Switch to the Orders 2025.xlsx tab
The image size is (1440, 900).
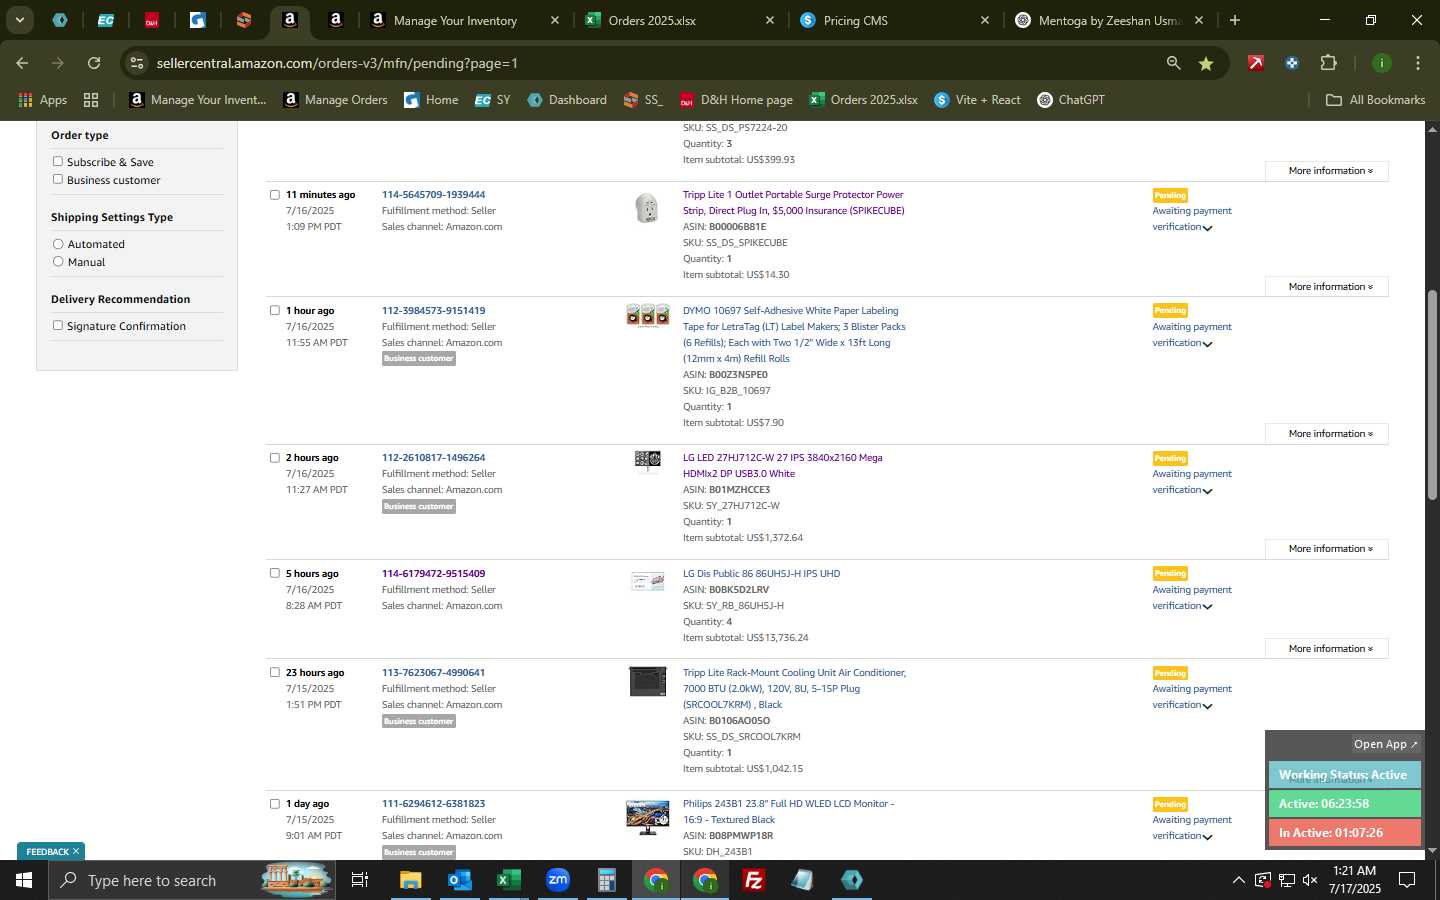click(x=652, y=20)
